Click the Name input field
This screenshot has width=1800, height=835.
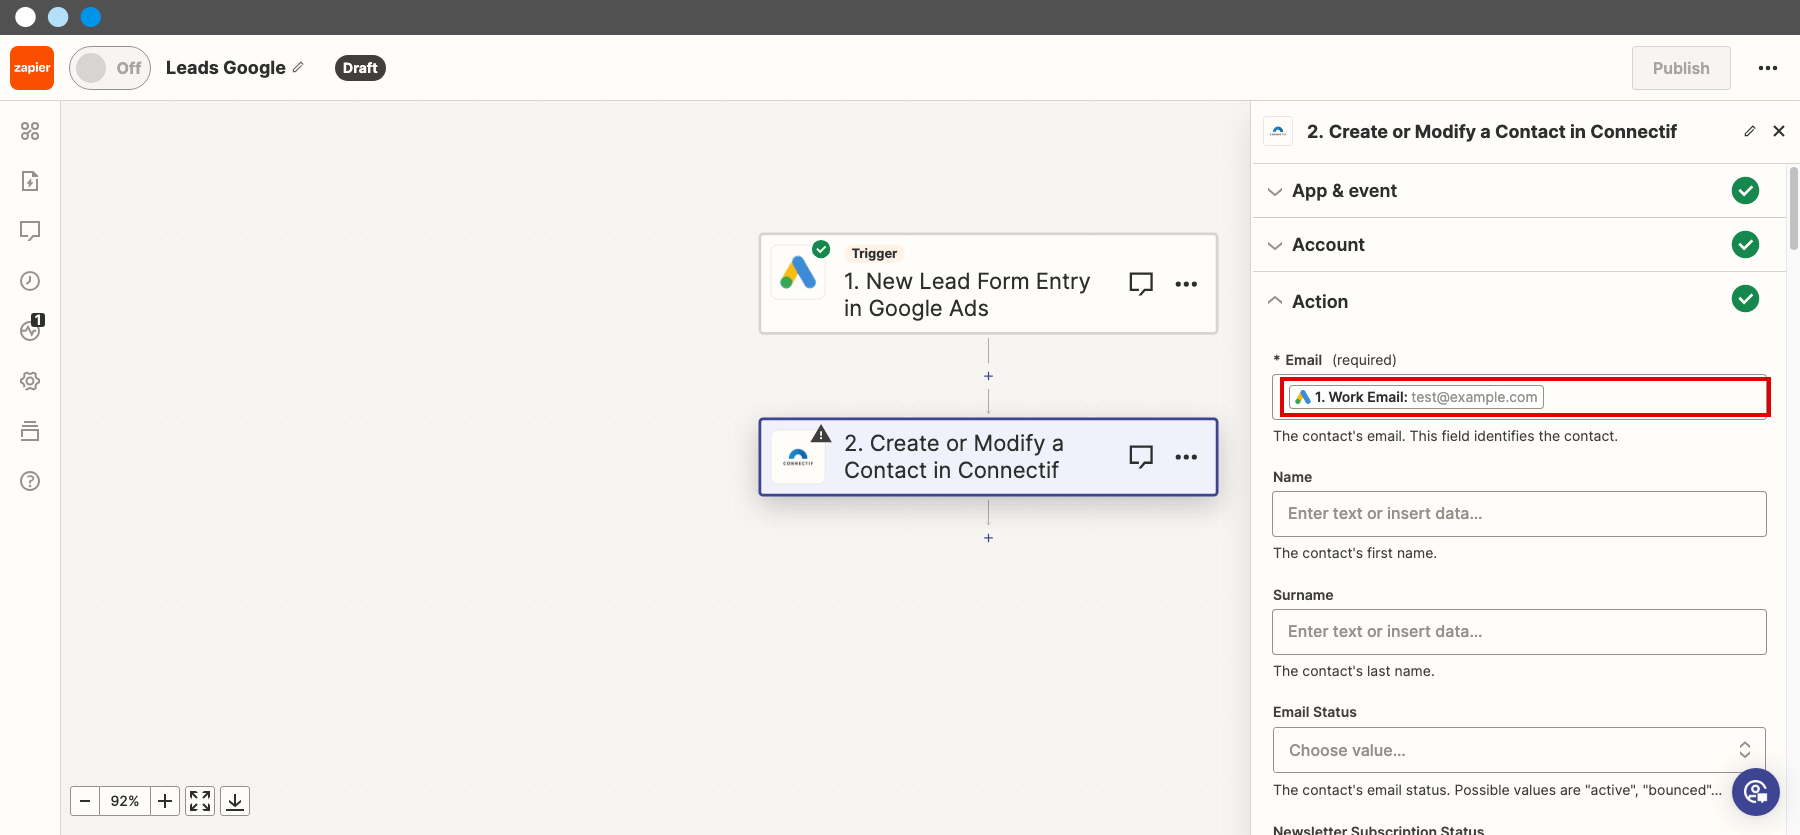(x=1519, y=514)
